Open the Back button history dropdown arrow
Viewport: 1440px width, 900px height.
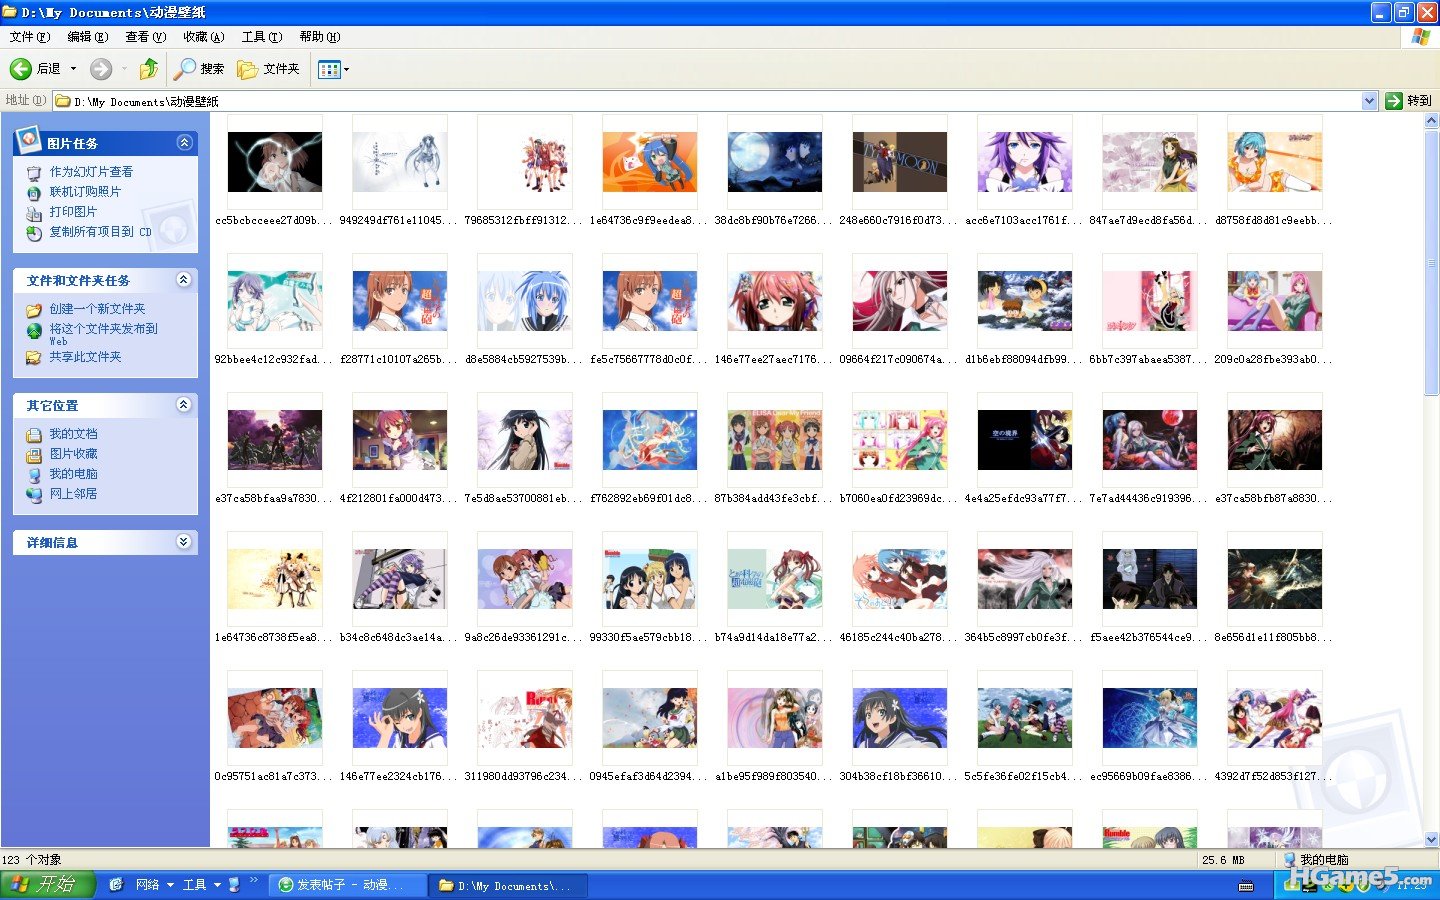[x=73, y=69]
